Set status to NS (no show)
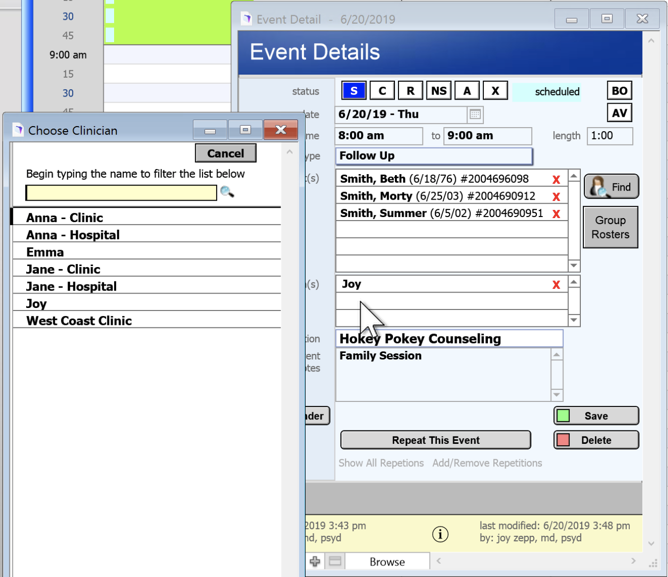 [438, 91]
